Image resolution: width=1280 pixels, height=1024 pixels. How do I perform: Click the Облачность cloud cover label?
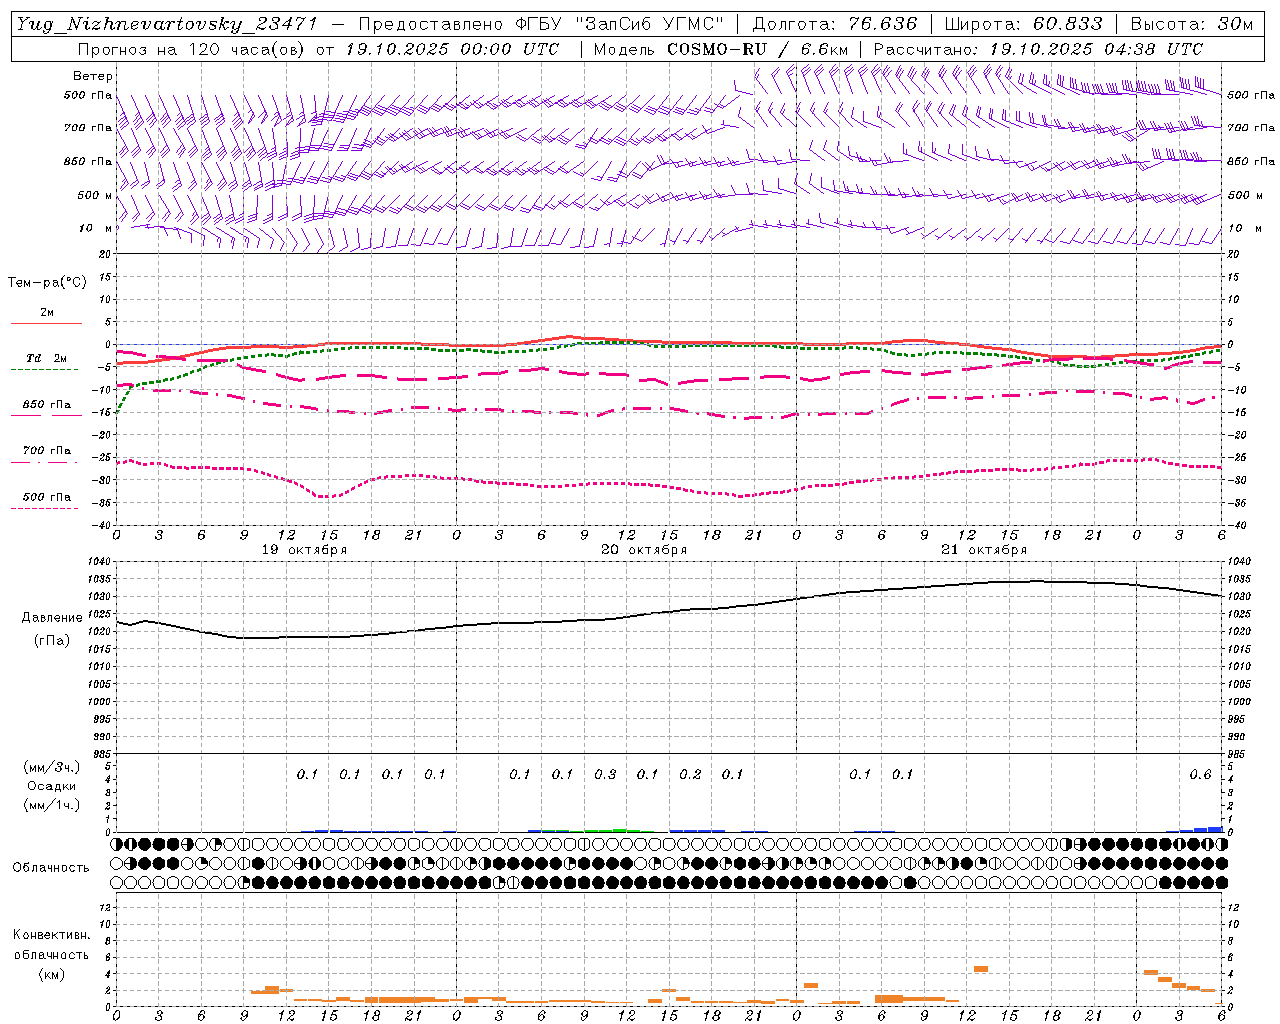51,867
